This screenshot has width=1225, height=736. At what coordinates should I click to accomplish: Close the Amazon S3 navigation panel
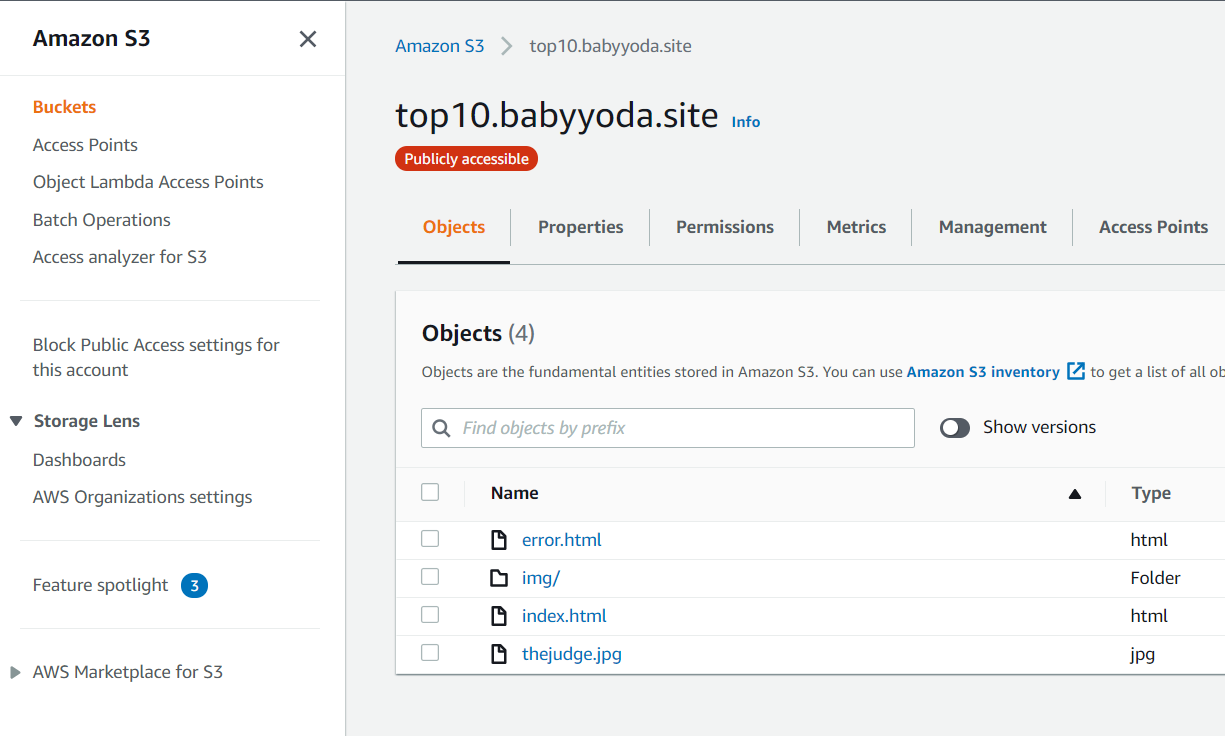coord(308,39)
